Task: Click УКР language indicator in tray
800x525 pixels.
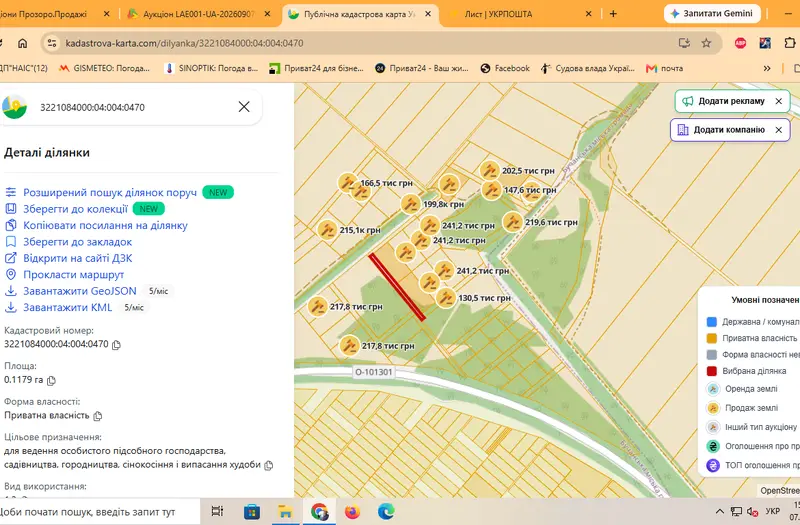Action: pyautogui.click(x=772, y=511)
